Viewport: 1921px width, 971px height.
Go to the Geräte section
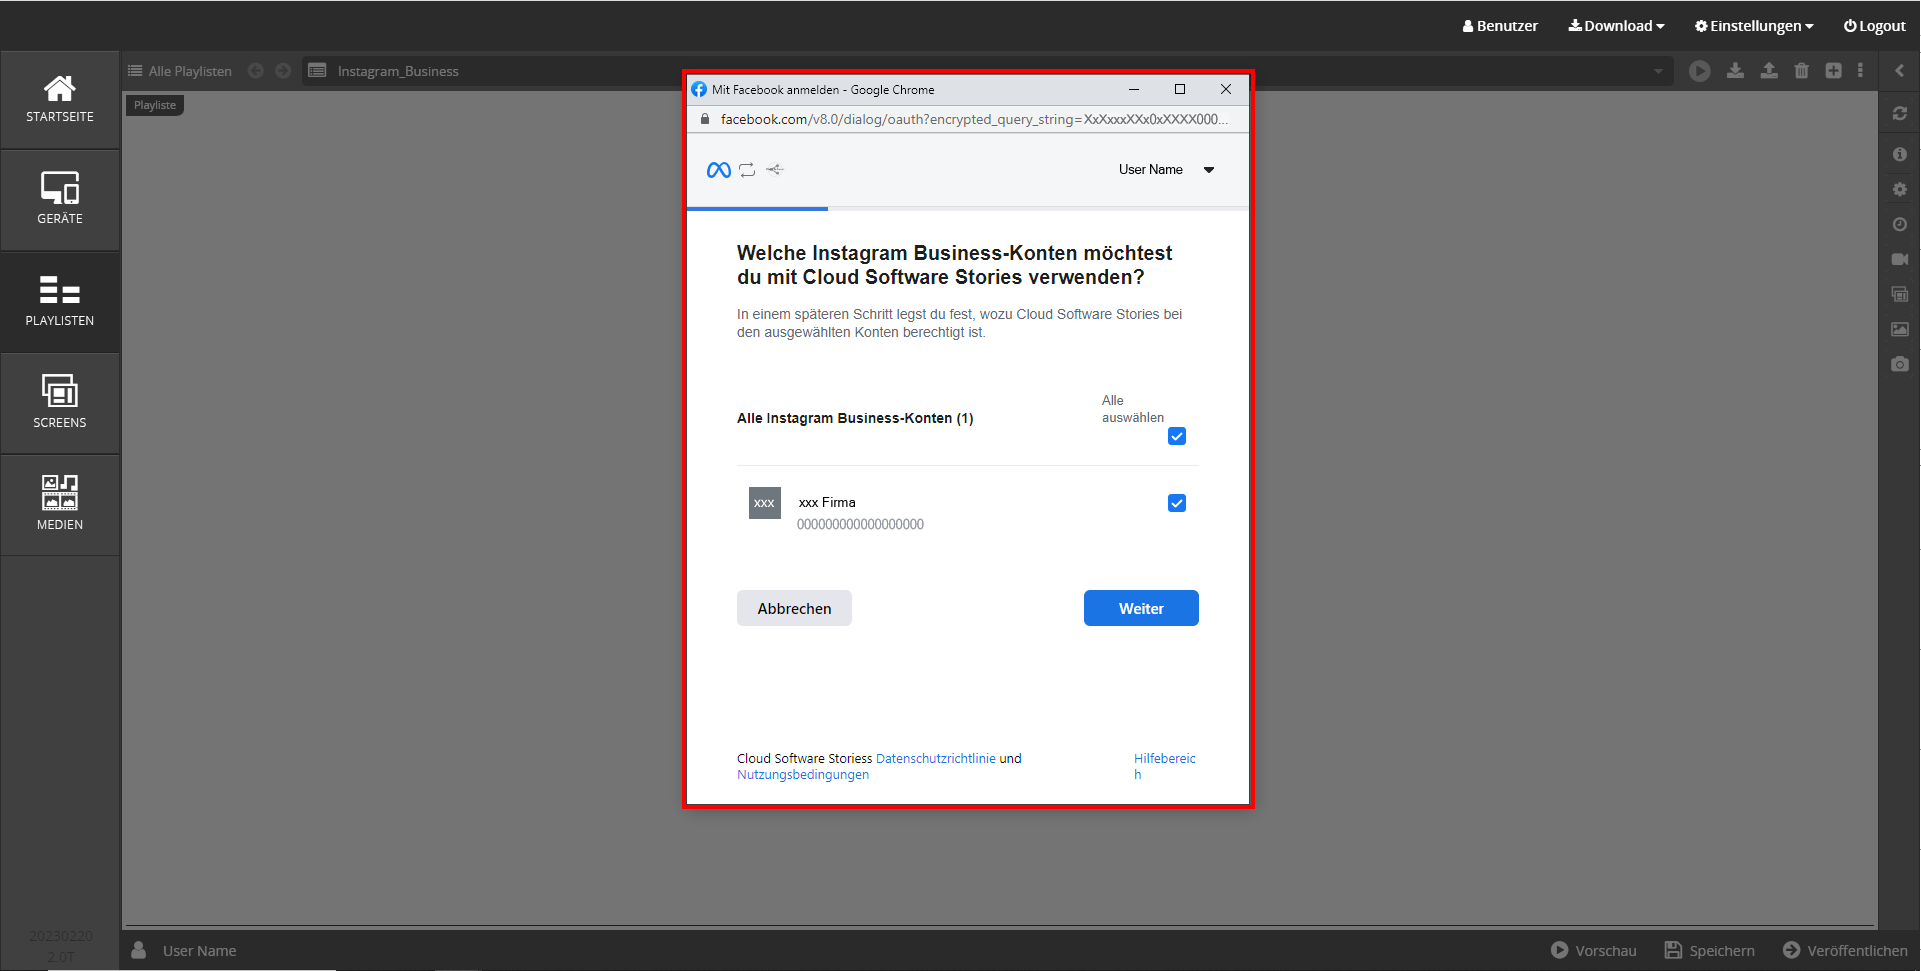point(60,200)
